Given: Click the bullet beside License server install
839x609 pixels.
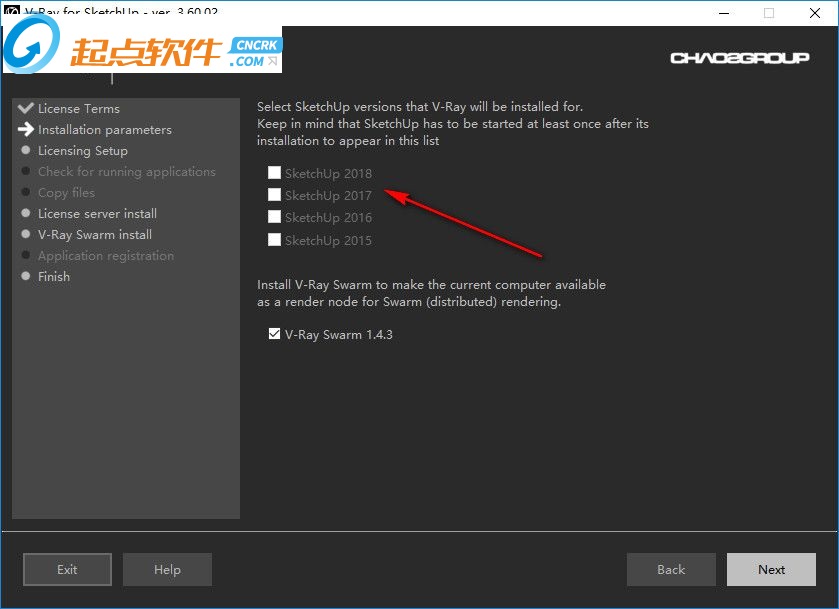Looking at the screenshot, I should pyautogui.click(x=26, y=213).
